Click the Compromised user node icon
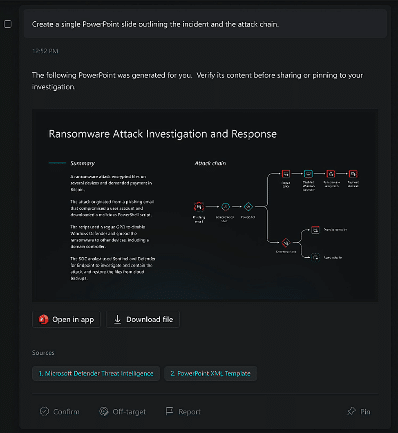The width and height of the screenshot is (398, 433). click(x=225, y=207)
